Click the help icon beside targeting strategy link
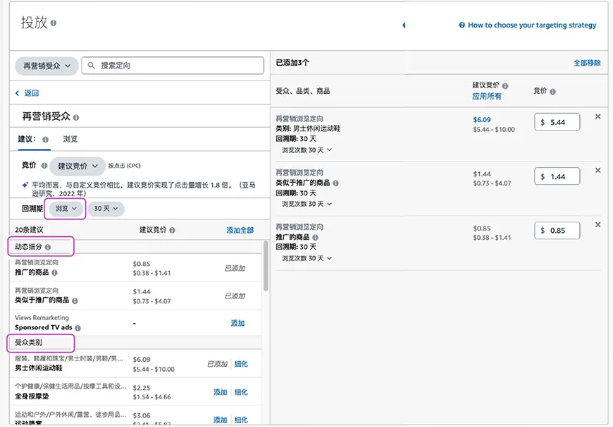Viewport: 613px width, 427px height. click(462, 25)
